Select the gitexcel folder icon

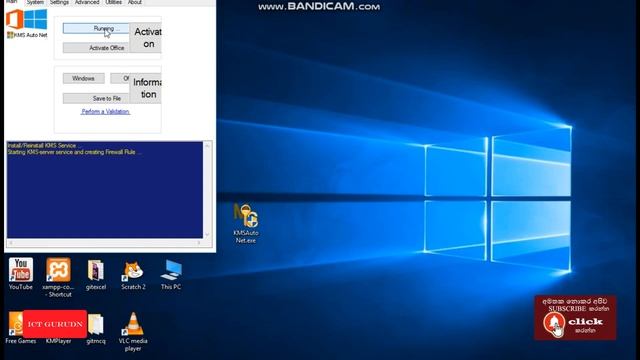coord(96,275)
